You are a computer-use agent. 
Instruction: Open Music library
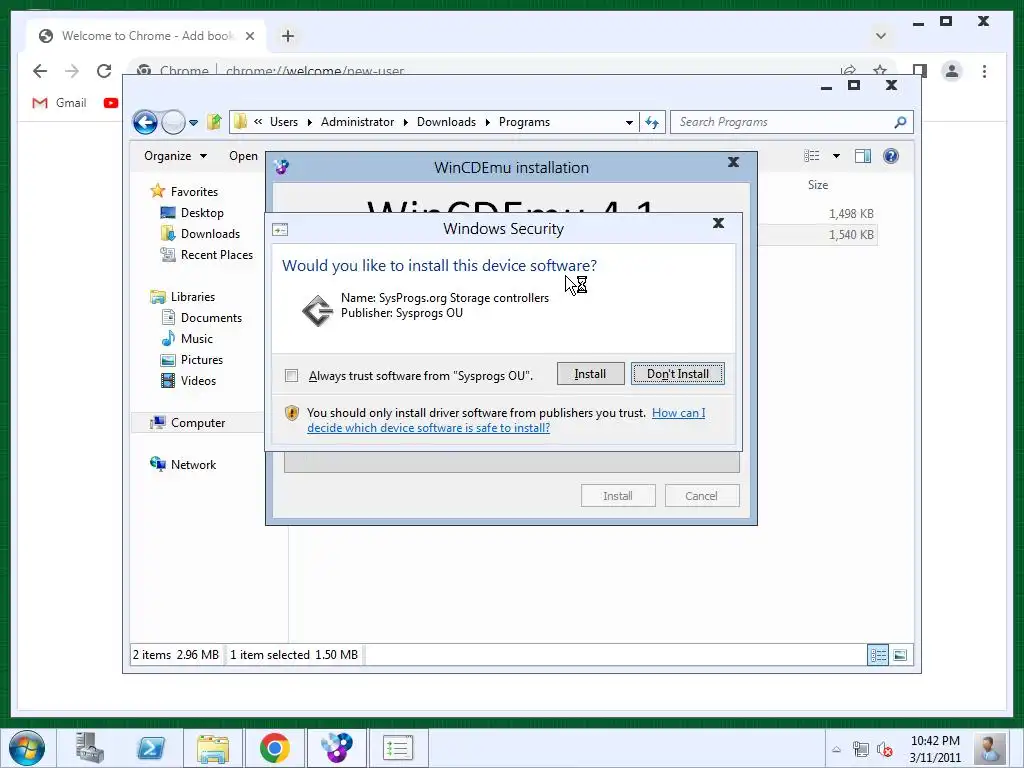[x=197, y=339]
